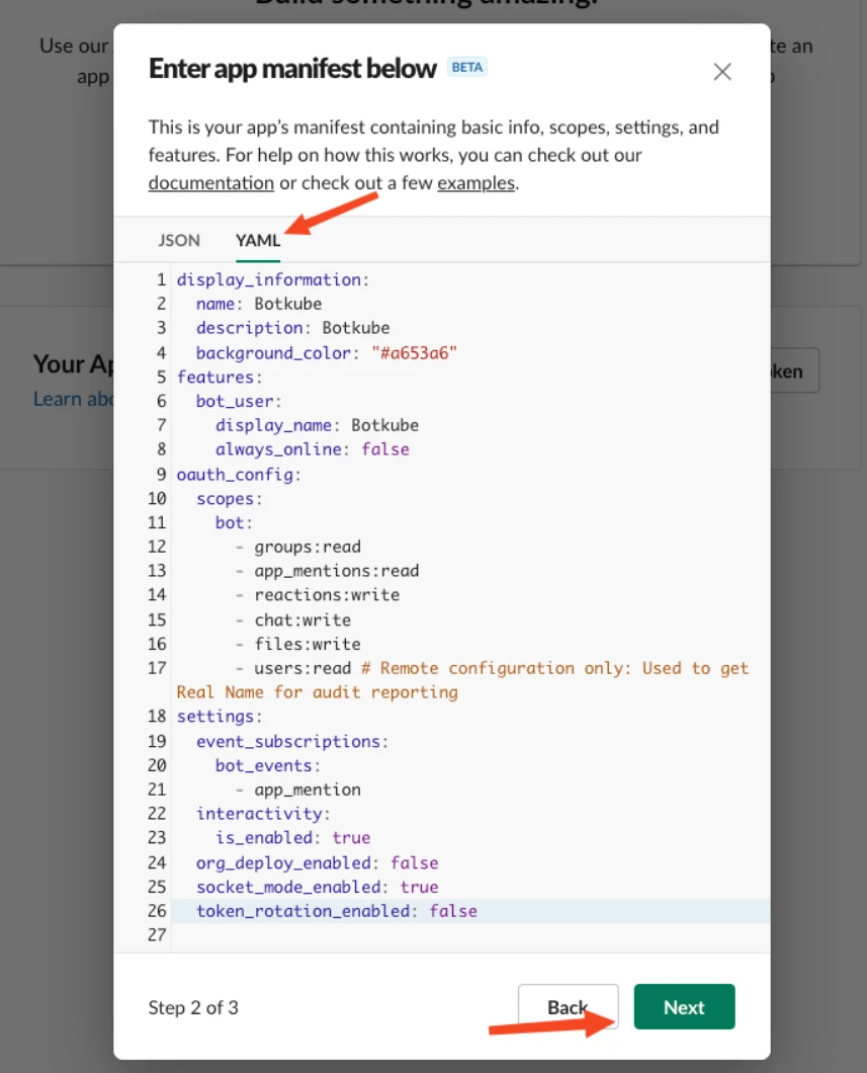Viewport: 867px width, 1073px height.
Task: Switch to the JSON tab
Action: click(179, 240)
